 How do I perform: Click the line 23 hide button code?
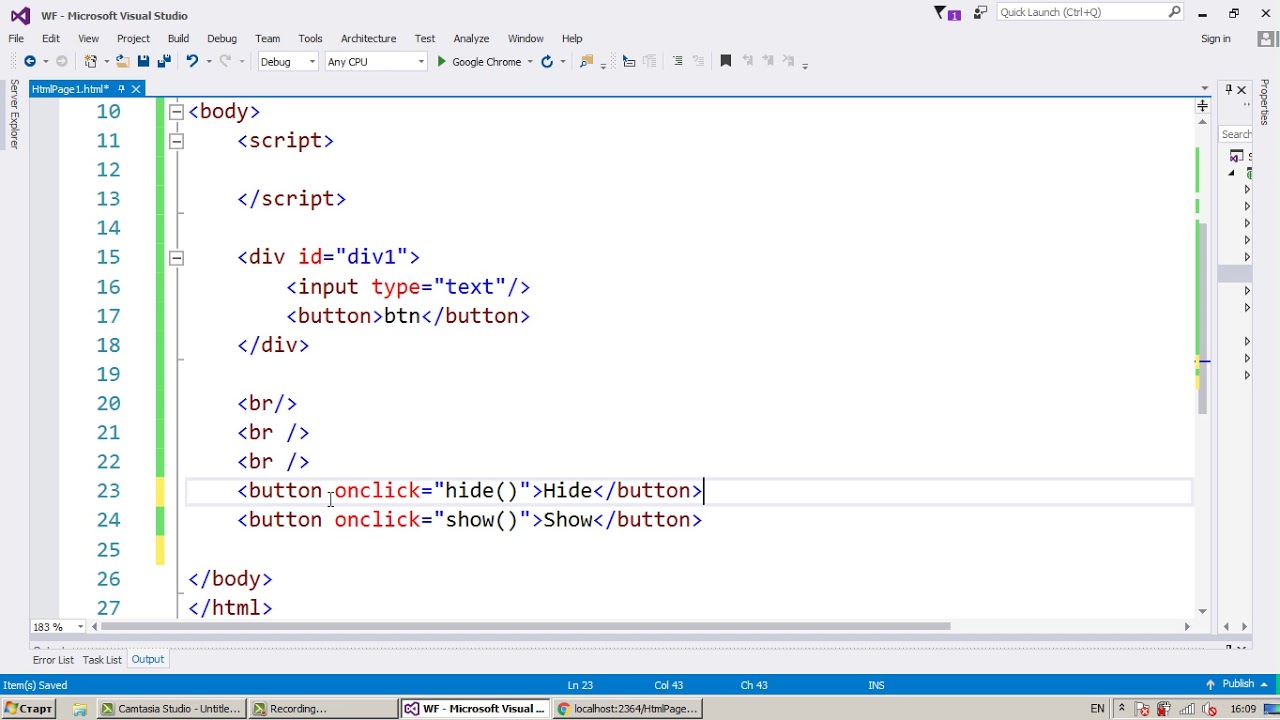(x=470, y=491)
